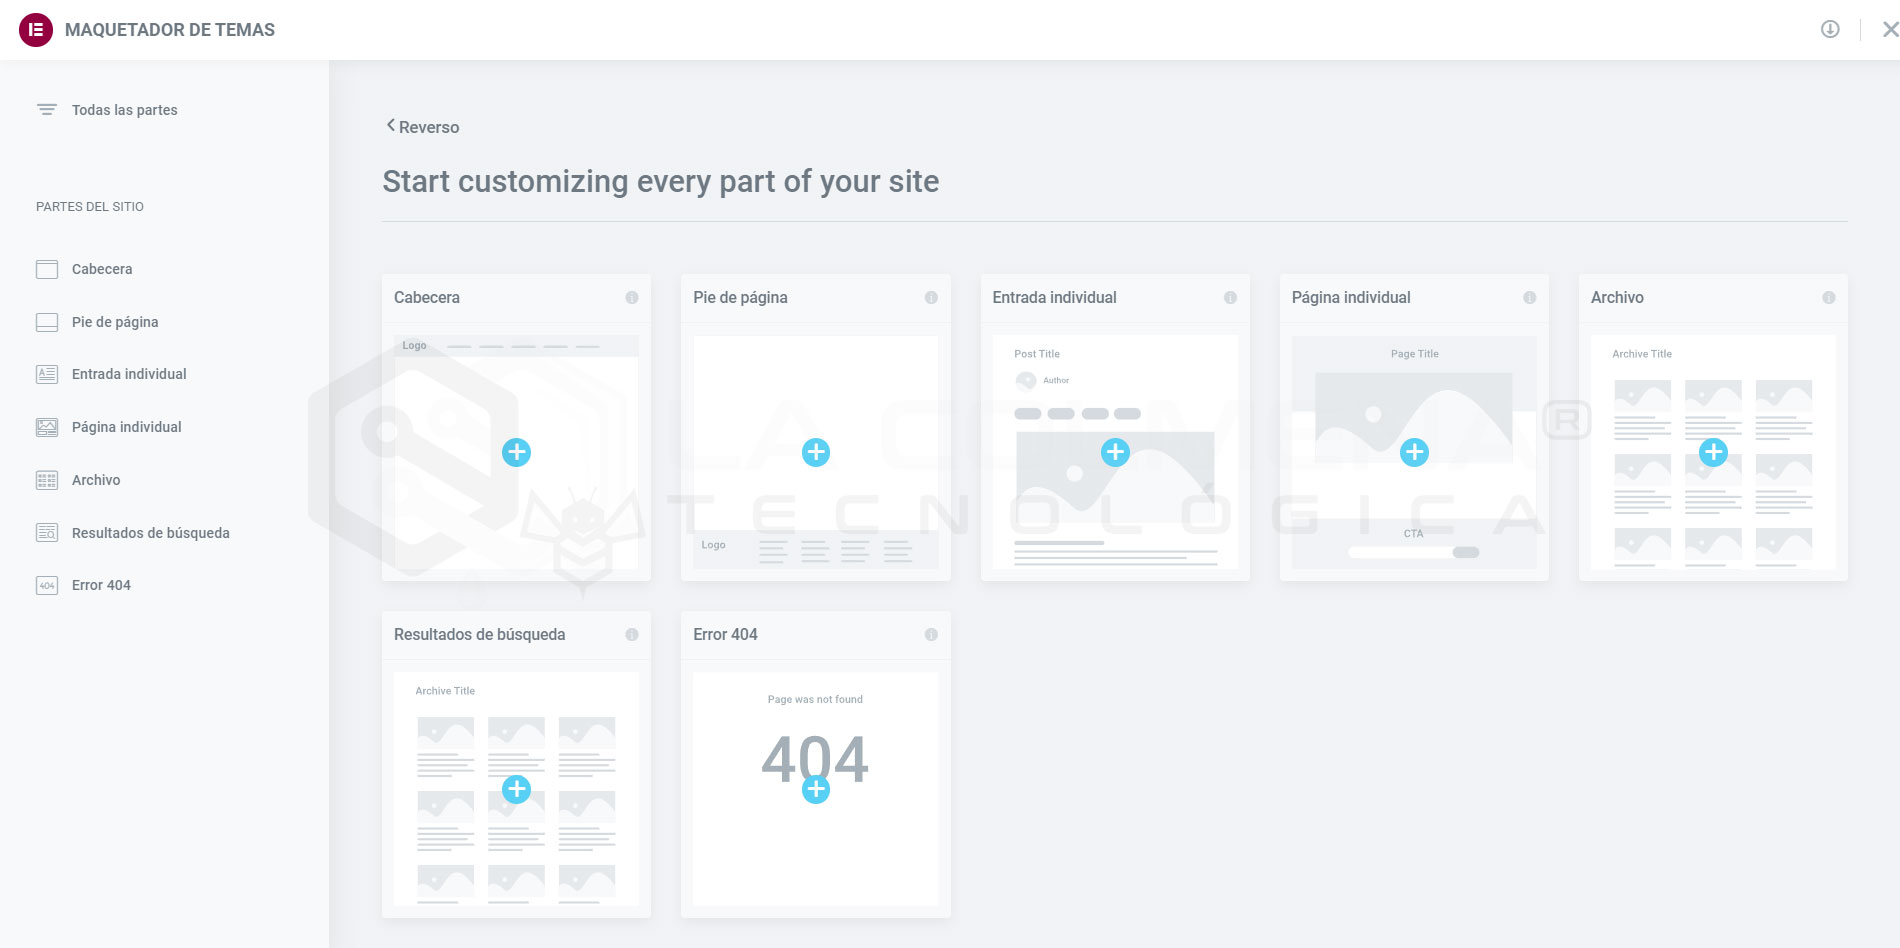Add a new Cabecera template with plus icon
The height and width of the screenshot is (948, 1900).
pyautogui.click(x=516, y=452)
